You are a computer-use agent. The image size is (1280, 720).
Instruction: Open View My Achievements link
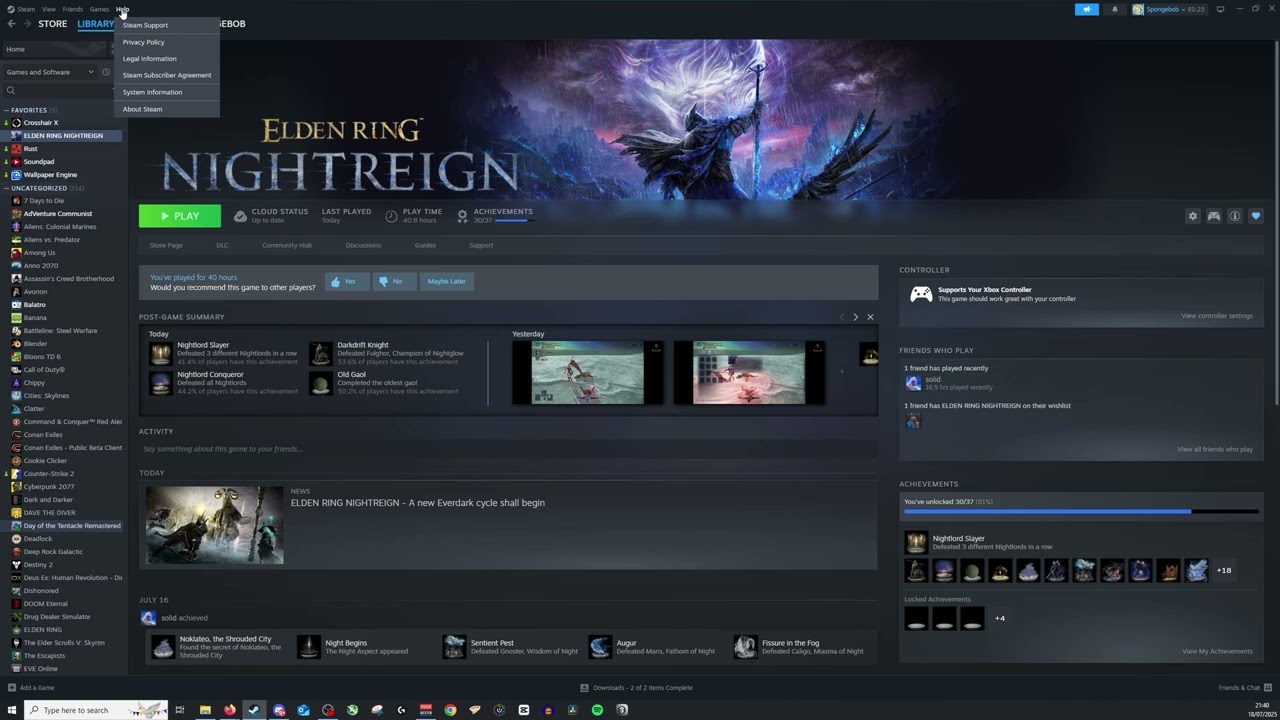point(1217,651)
